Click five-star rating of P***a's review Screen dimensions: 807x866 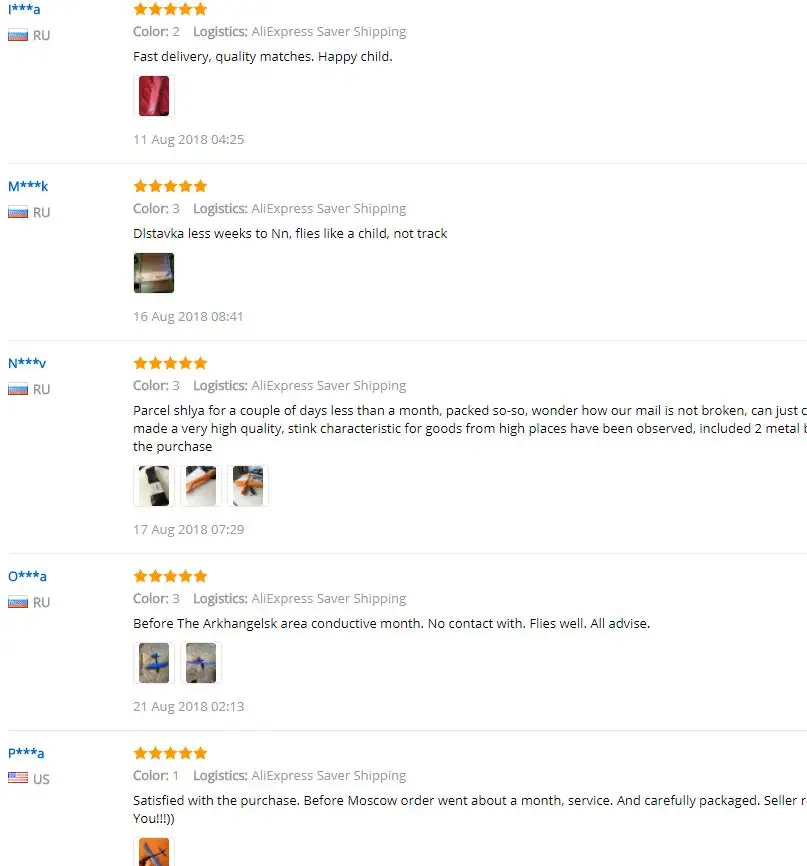[x=170, y=753]
